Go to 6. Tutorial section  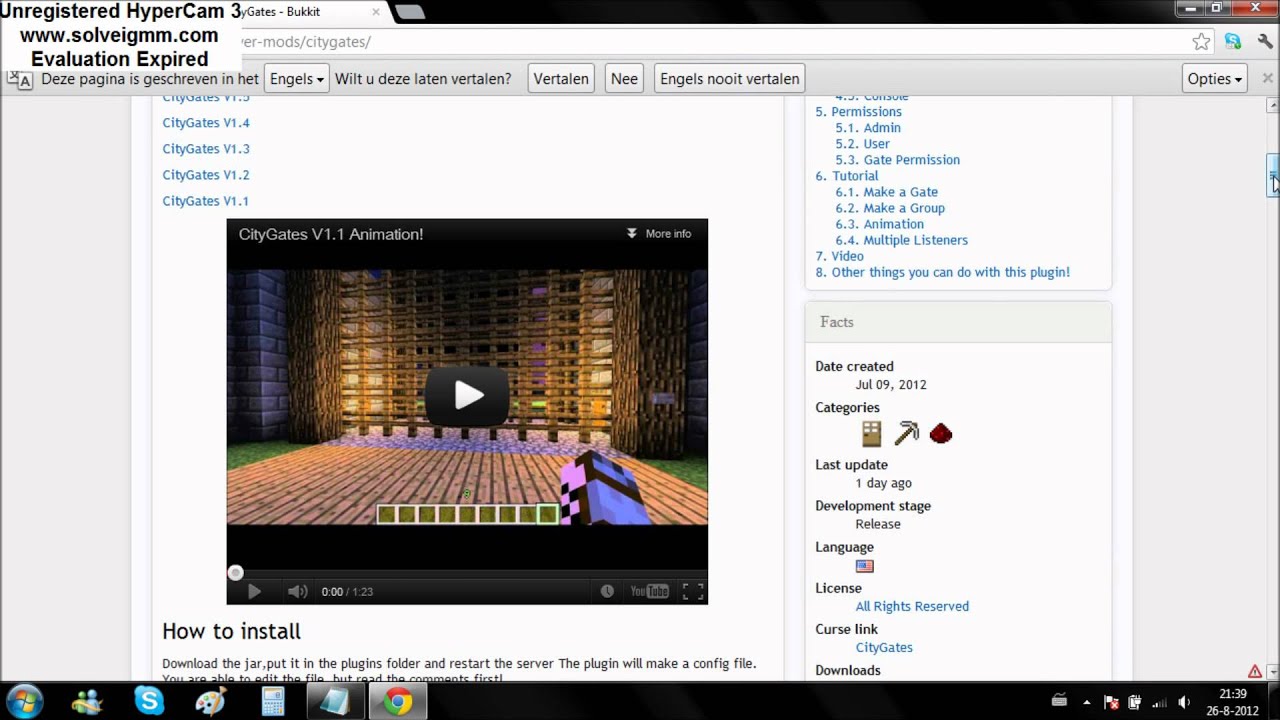point(847,176)
